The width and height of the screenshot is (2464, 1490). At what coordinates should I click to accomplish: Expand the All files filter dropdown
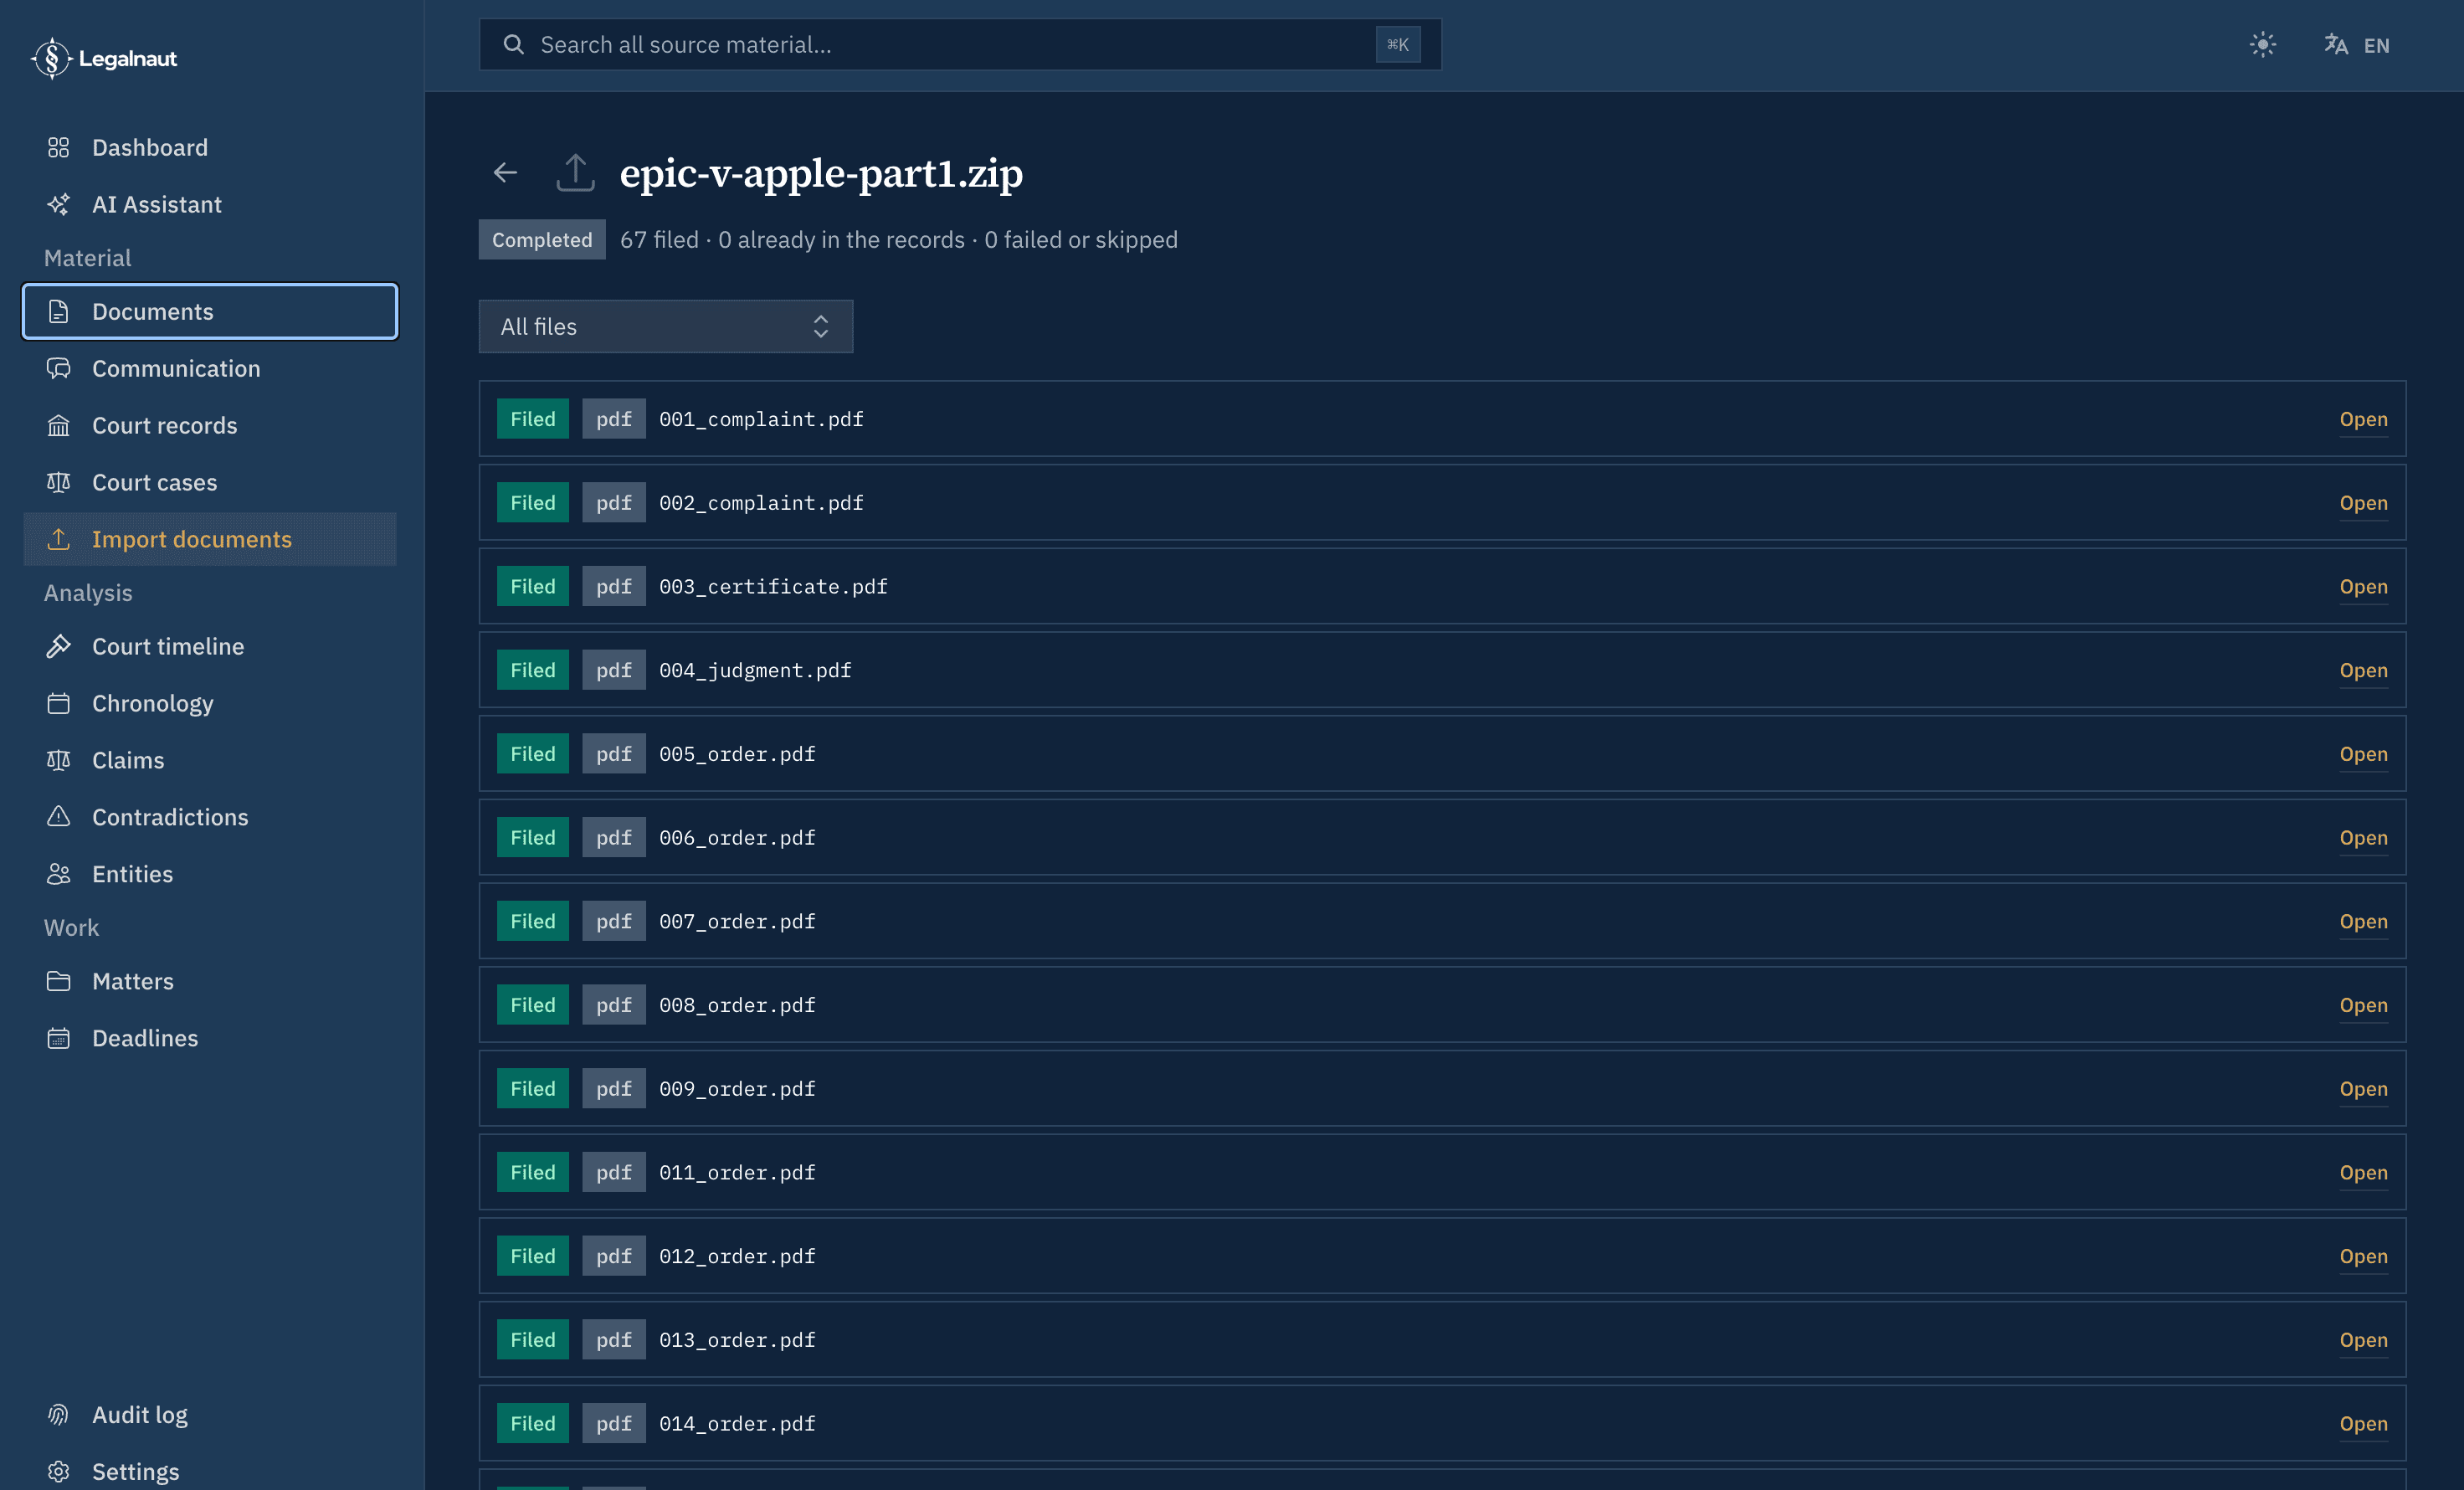click(666, 326)
